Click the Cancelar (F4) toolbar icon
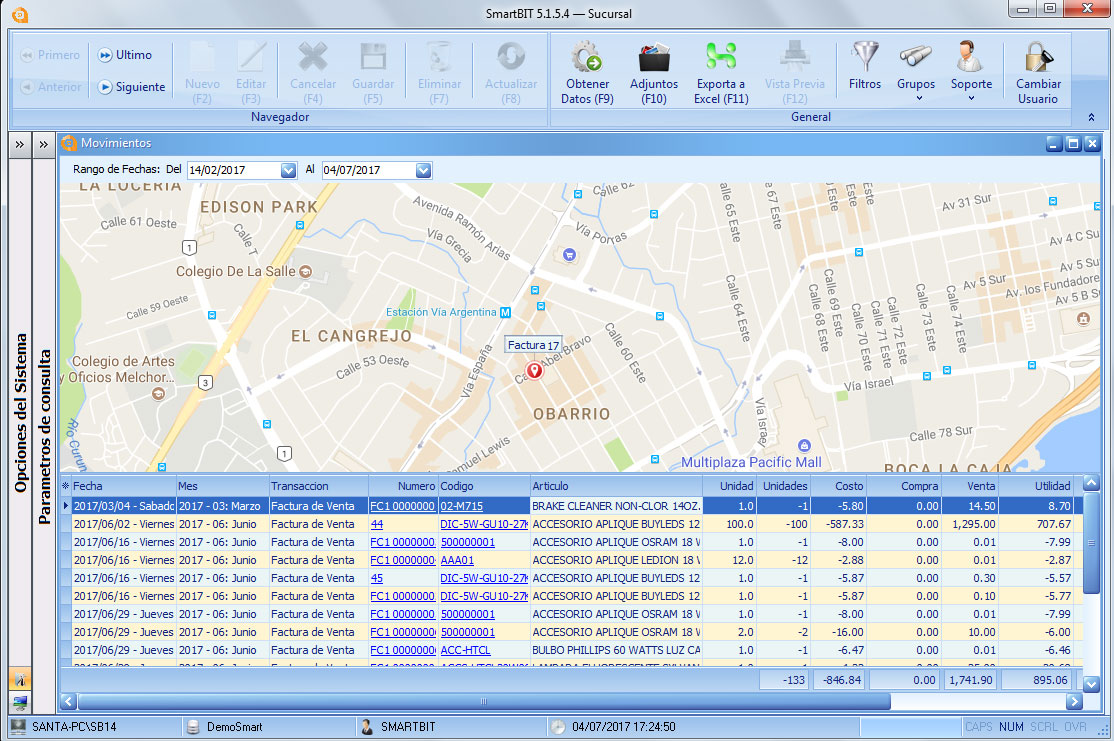The height and width of the screenshot is (741, 1114). click(313, 73)
